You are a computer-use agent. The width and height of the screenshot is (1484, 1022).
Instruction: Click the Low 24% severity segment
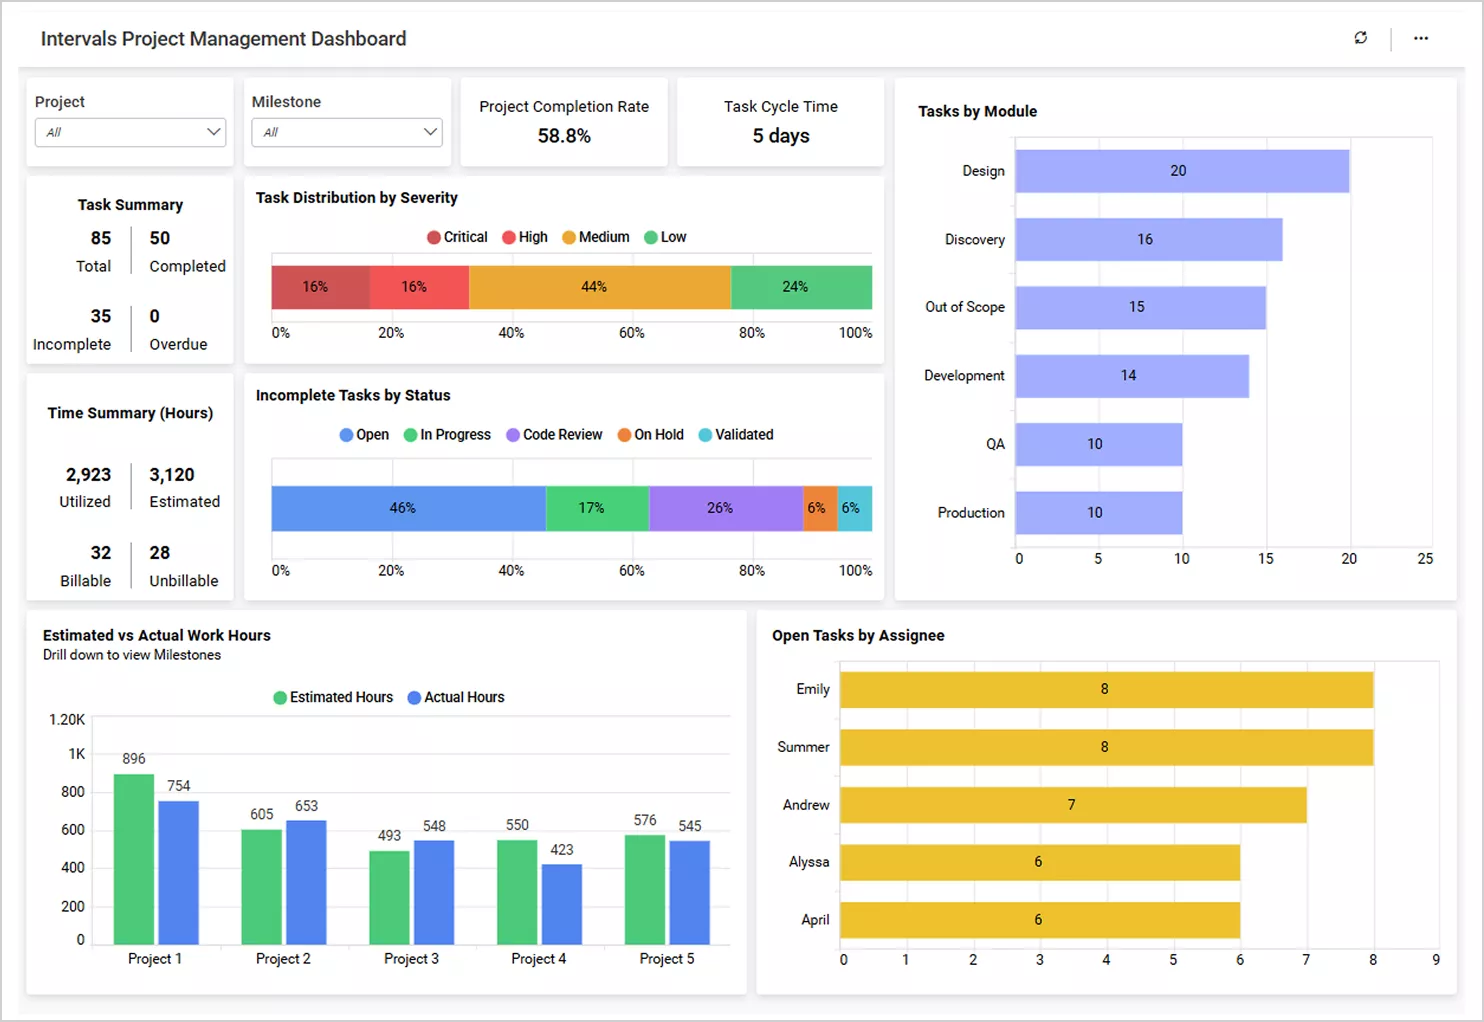801,287
